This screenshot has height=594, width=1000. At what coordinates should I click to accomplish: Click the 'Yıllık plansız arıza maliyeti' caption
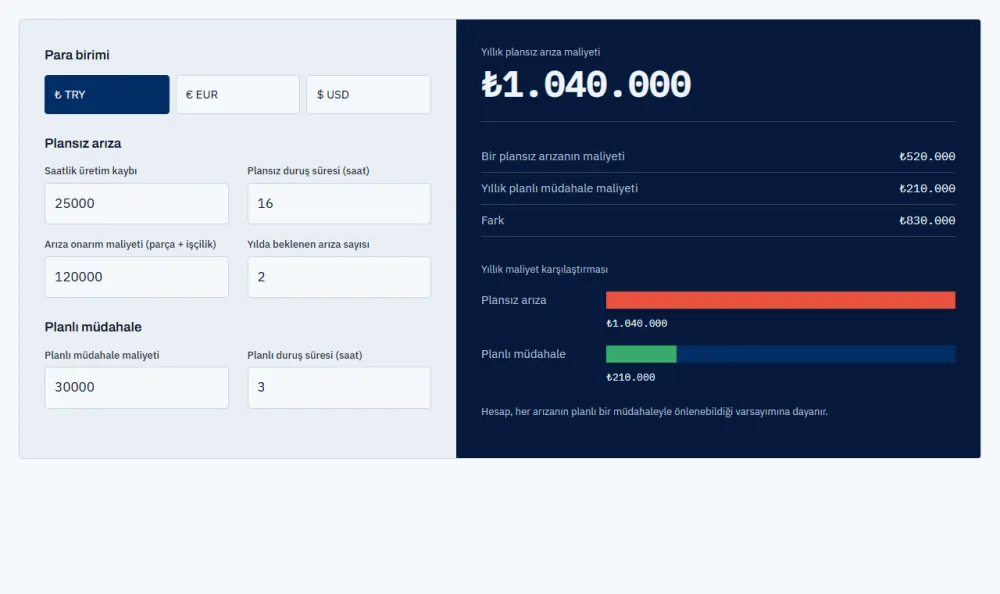(541, 52)
